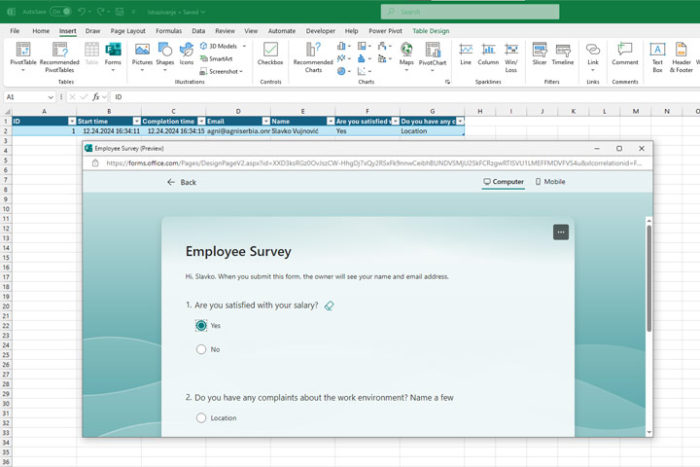Insert a Line sparkline

point(466,54)
